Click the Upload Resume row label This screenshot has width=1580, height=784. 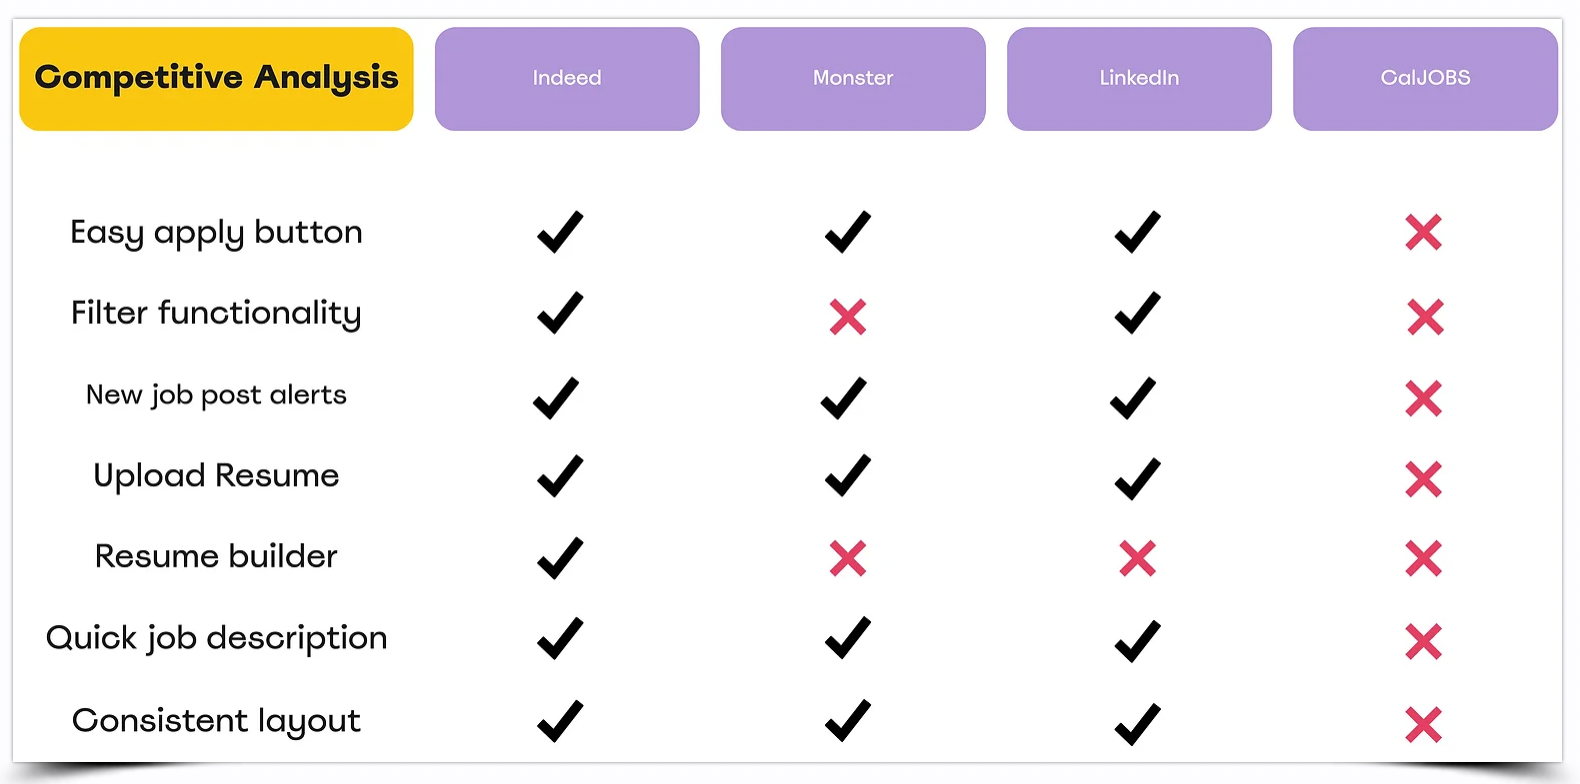point(216,476)
